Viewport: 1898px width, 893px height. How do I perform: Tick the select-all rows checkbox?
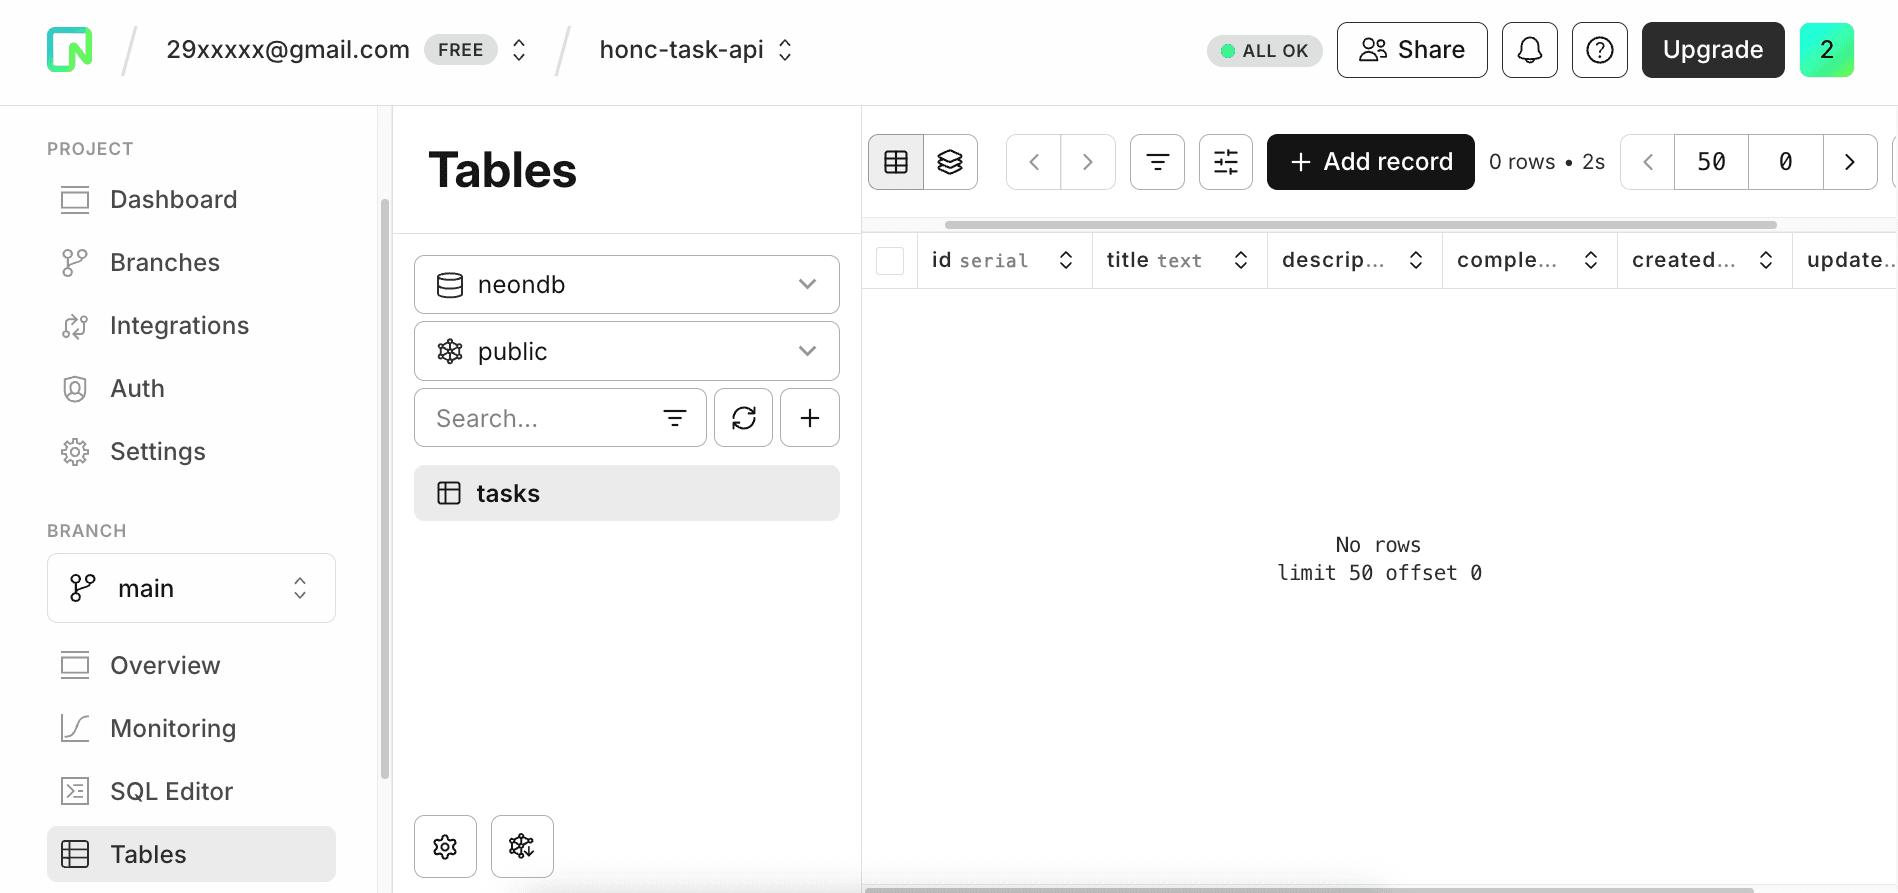(x=889, y=261)
